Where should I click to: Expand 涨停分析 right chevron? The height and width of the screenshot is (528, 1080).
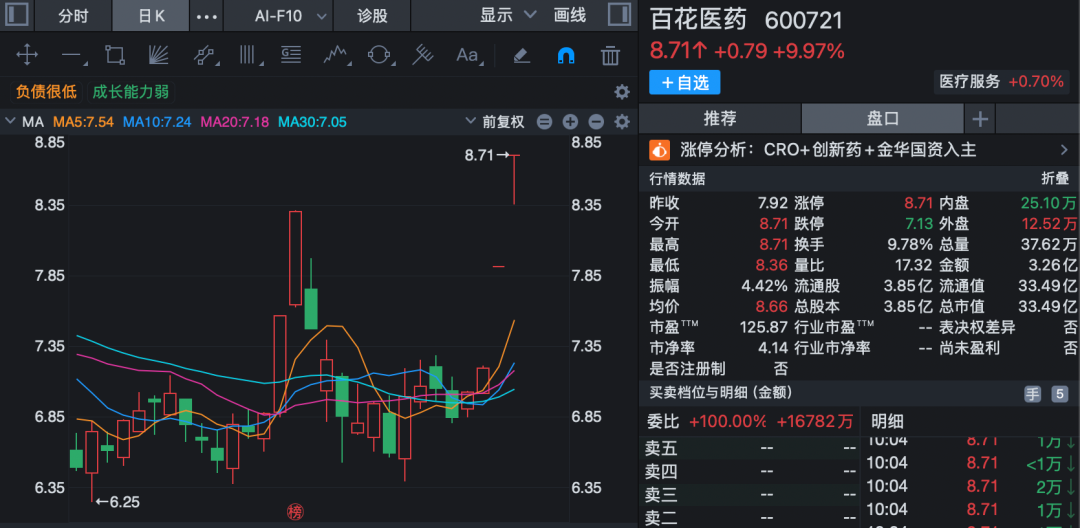click(1063, 149)
